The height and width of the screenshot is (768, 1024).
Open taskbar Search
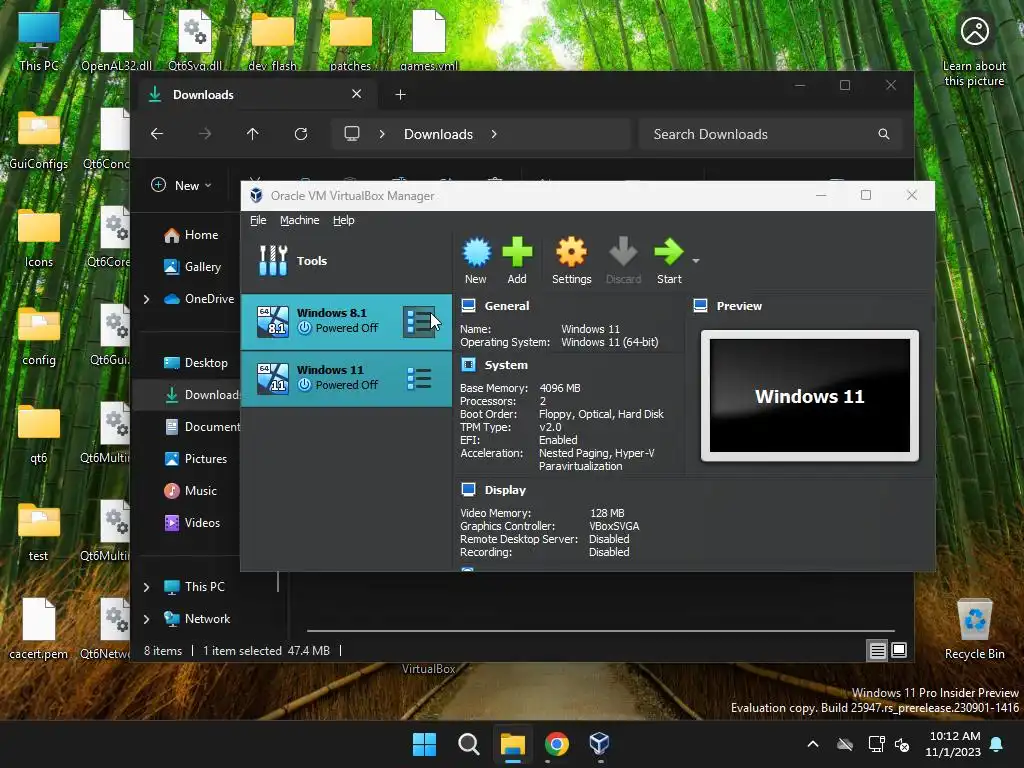pyautogui.click(x=468, y=744)
